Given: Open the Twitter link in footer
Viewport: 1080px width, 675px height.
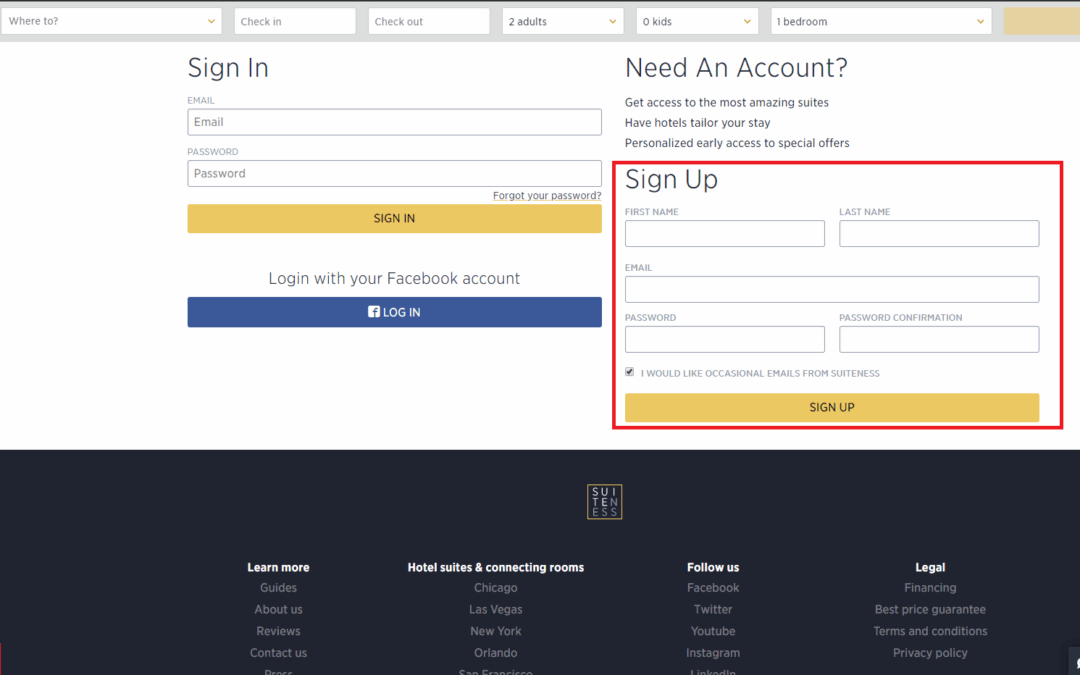Looking at the screenshot, I should pyautogui.click(x=713, y=609).
